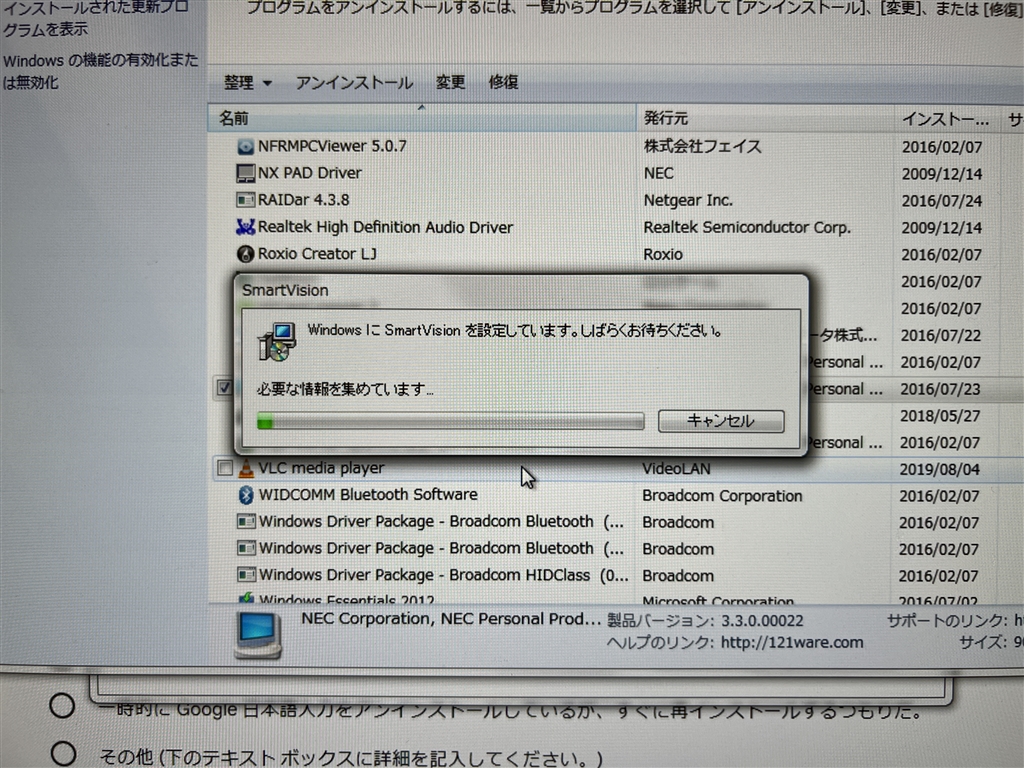Click the Realtek Semiconductor Corp. publisher cell

746,227
